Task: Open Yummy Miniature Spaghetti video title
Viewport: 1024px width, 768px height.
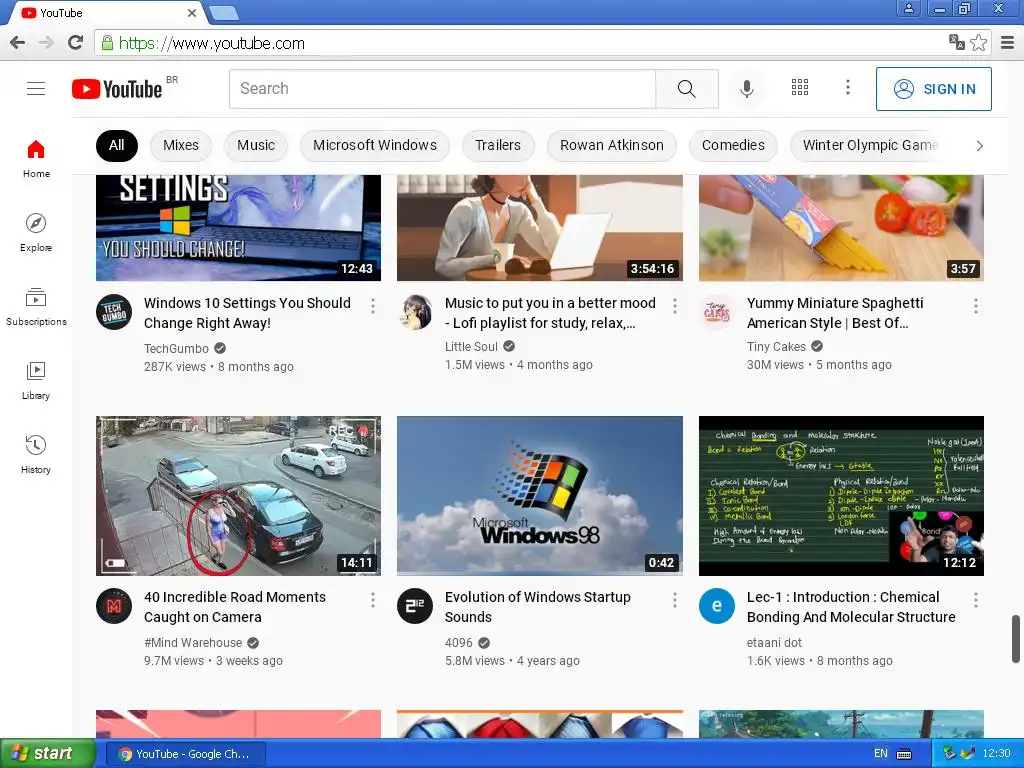Action: [x=835, y=313]
